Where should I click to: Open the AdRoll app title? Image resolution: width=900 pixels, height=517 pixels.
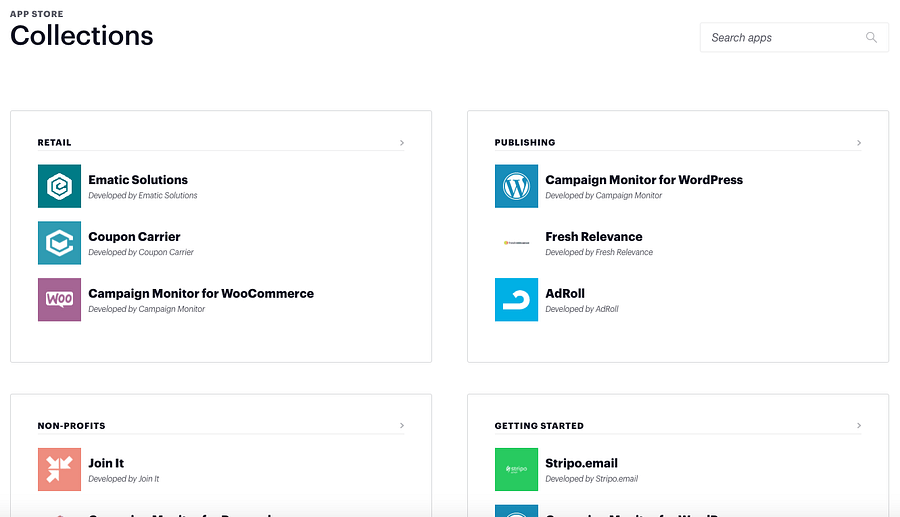pyautogui.click(x=565, y=293)
